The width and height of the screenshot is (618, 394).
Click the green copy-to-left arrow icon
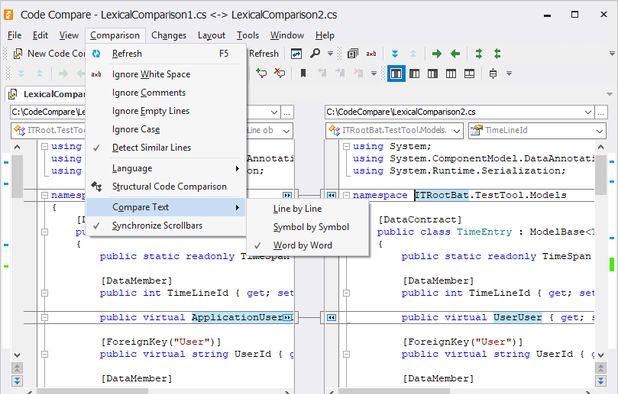(455, 54)
